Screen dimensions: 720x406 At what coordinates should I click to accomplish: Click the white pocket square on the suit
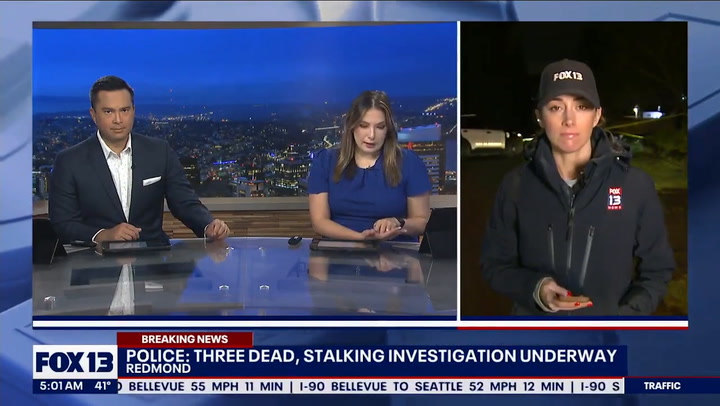coord(151,181)
